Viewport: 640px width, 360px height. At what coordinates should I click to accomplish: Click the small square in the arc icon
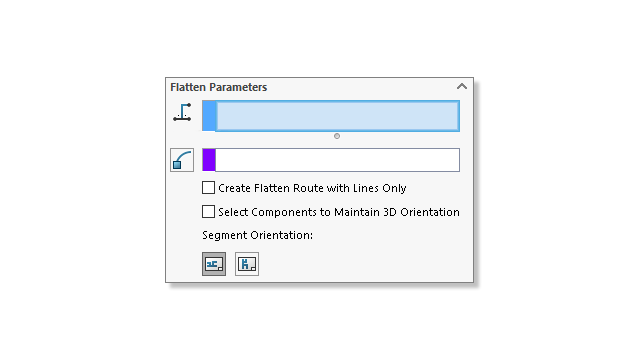pyautogui.click(x=177, y=165)
